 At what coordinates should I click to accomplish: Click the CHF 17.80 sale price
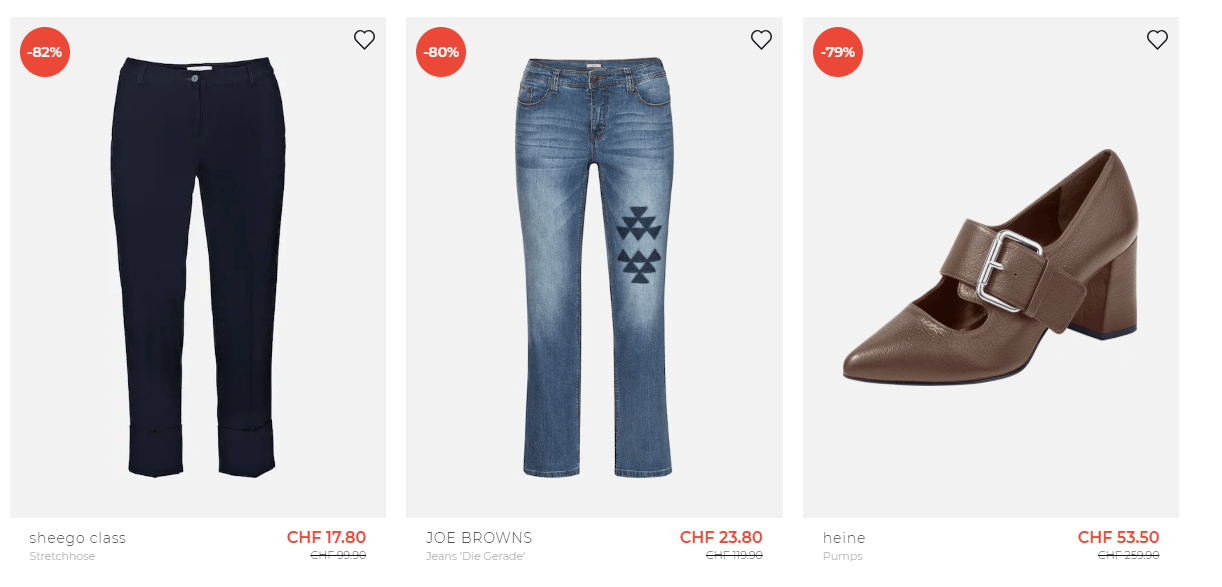[326, 537]
